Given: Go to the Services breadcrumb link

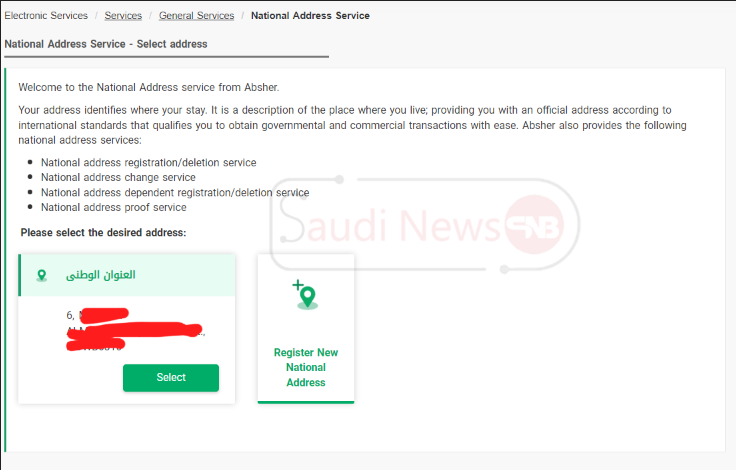Looking at the screenshot, I should click(x=123, y=15).
